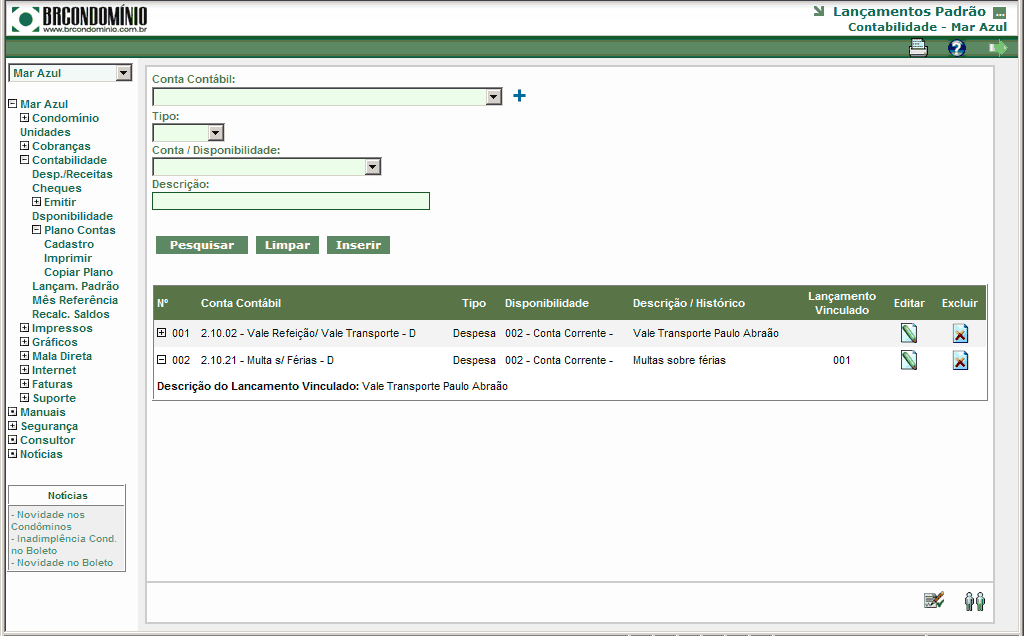Image resolution: width=1024 pixels, height=636 pixels.
Task: Open Desp./Receitas in the sidebar
Action: [72, 174]
